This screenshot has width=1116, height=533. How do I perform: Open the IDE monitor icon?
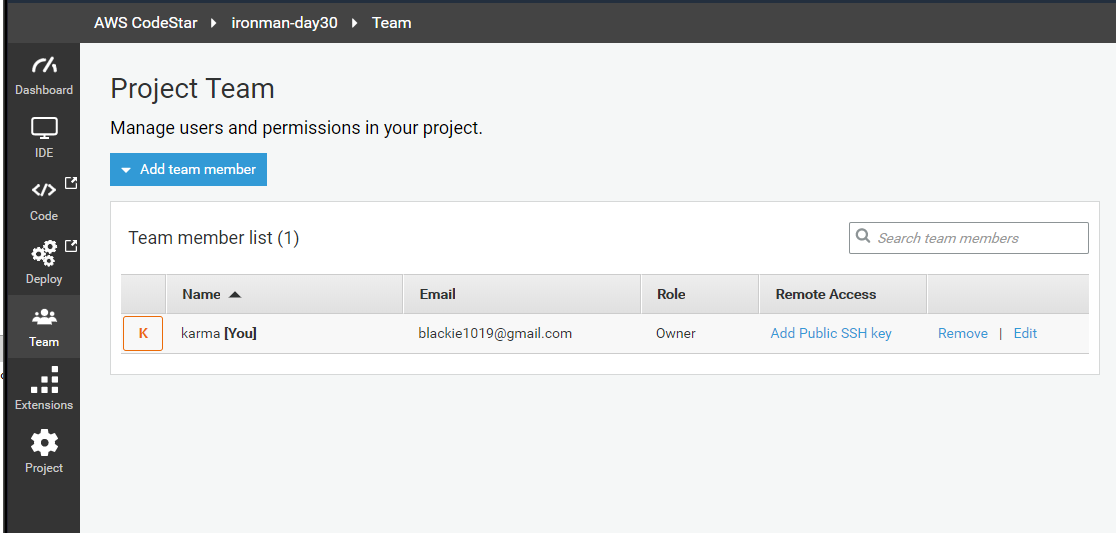point(44,128)
